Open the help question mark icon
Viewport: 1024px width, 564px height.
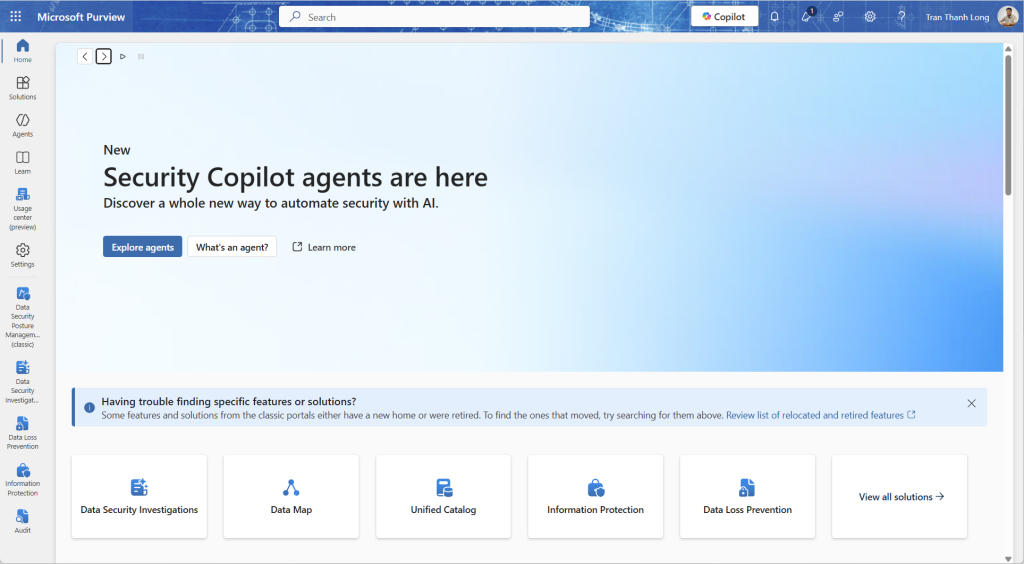coord(901,17)
